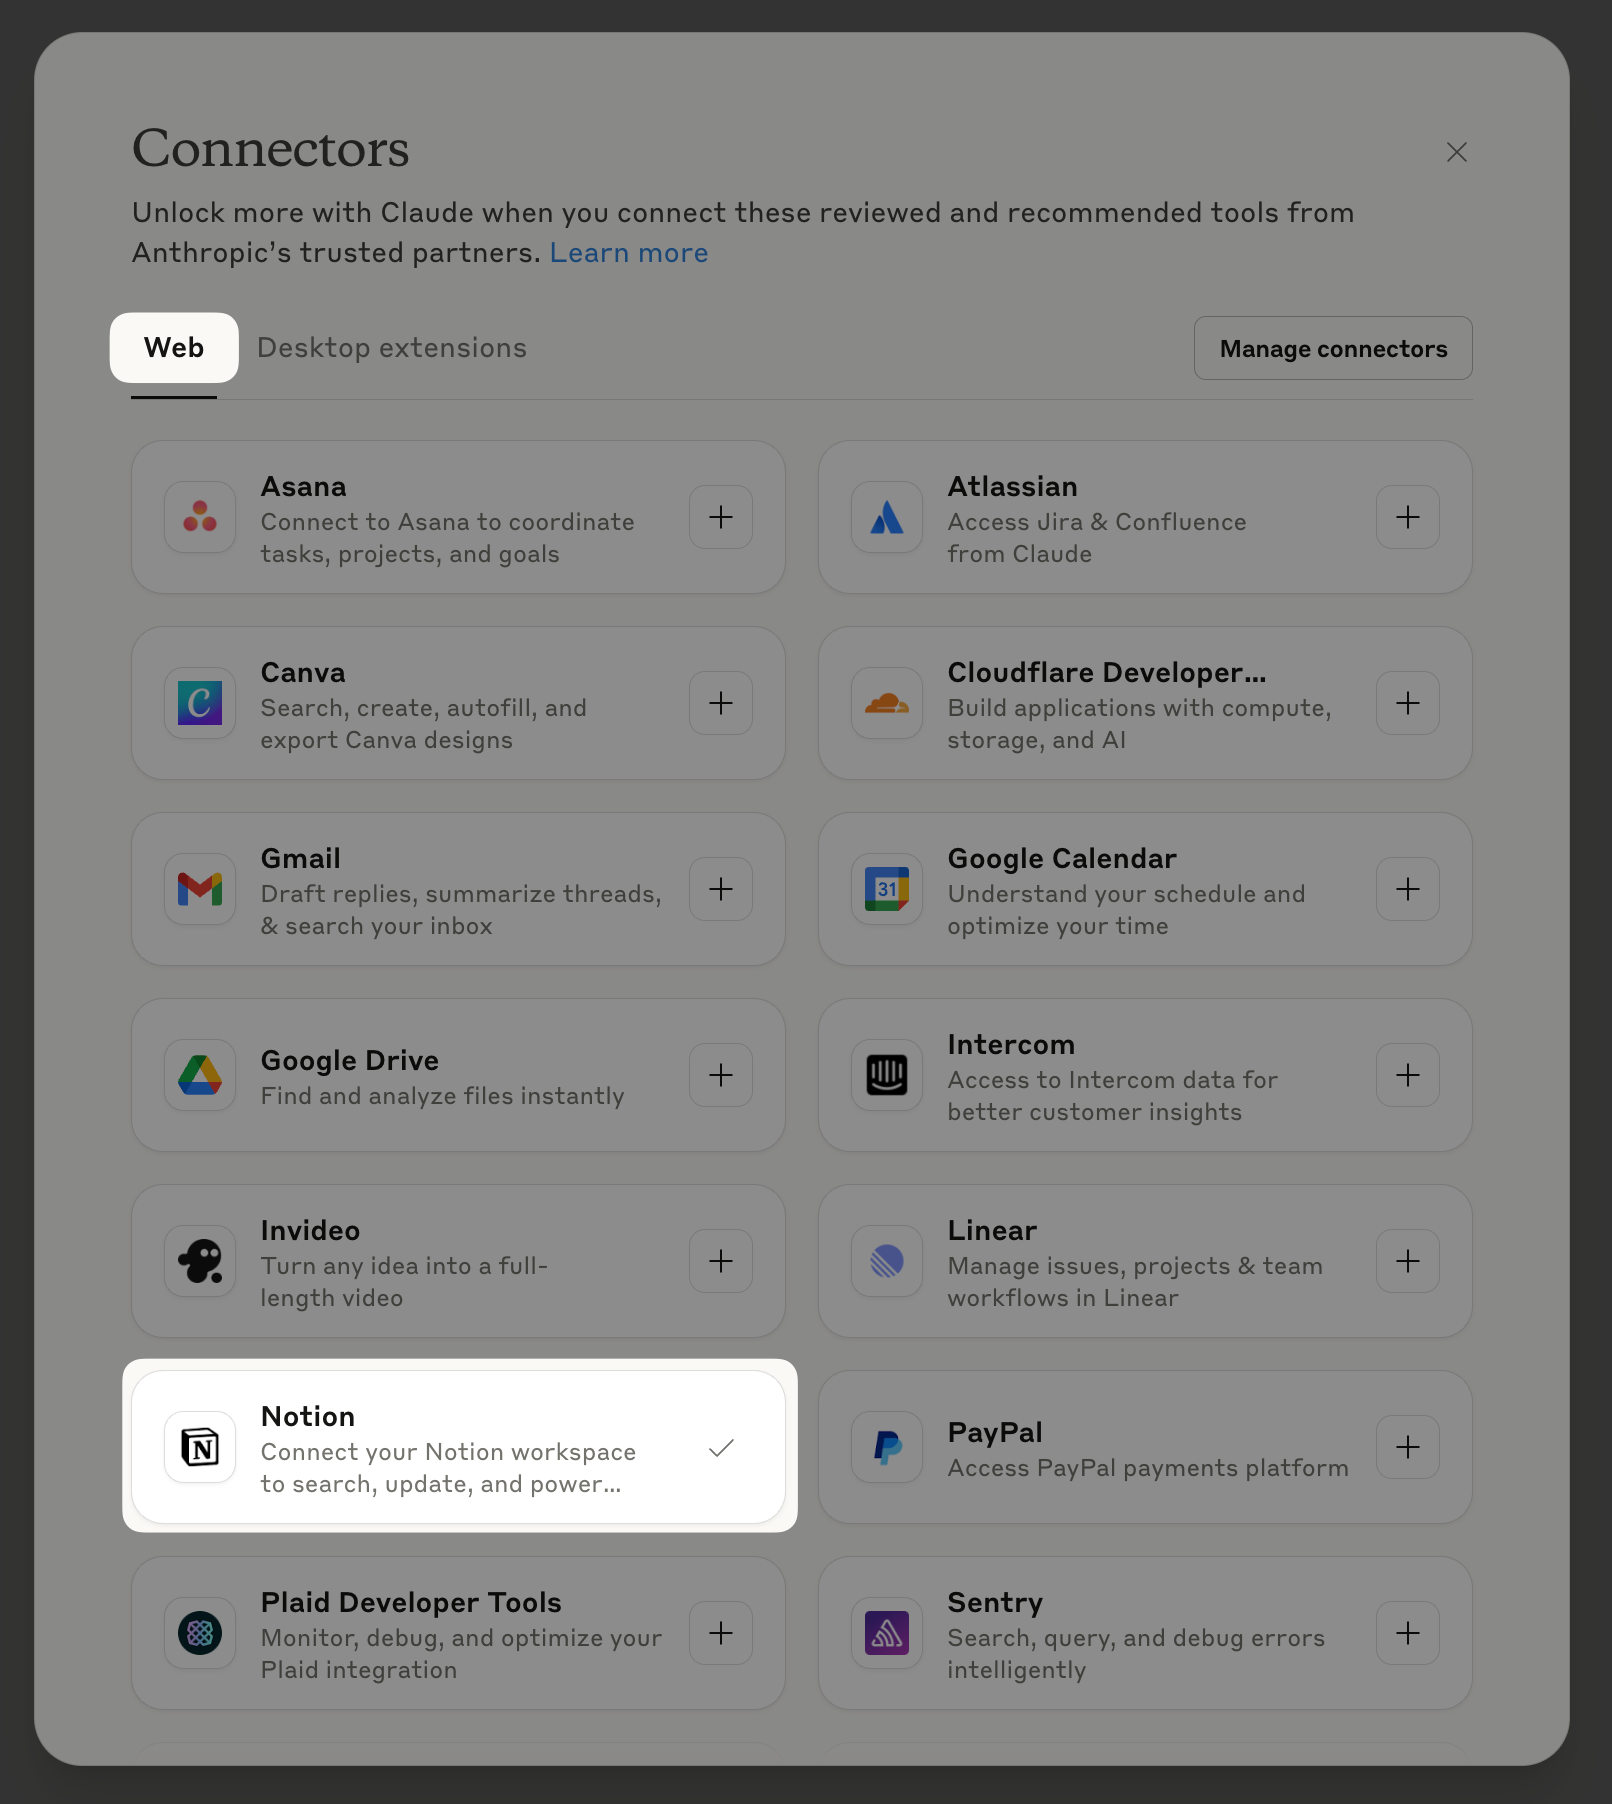Select the Web tab
The height and width of the screenshot is (1804, 1612).
[174, 348]
